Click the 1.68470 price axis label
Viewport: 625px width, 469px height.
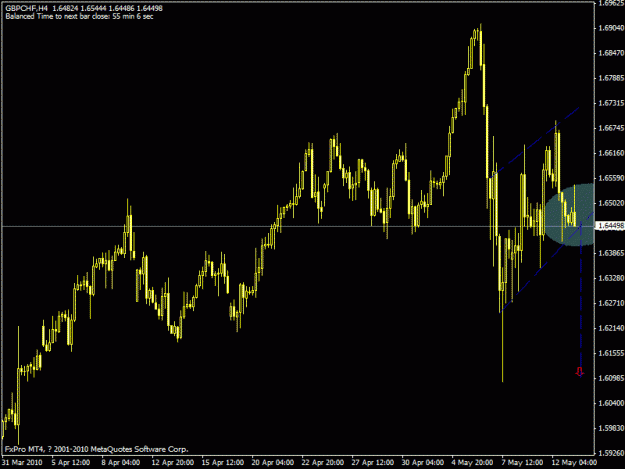click(611, 53)
